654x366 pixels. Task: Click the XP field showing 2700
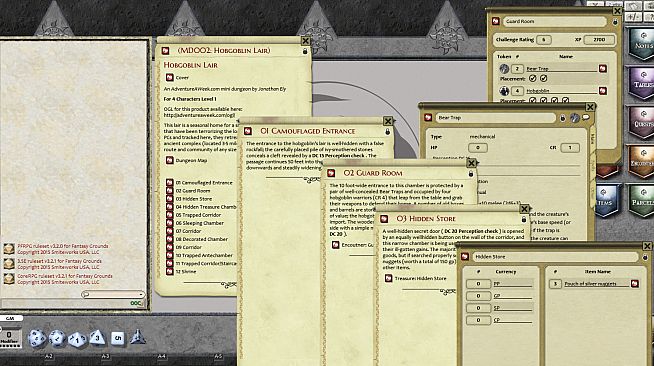(x=599, y=40)
